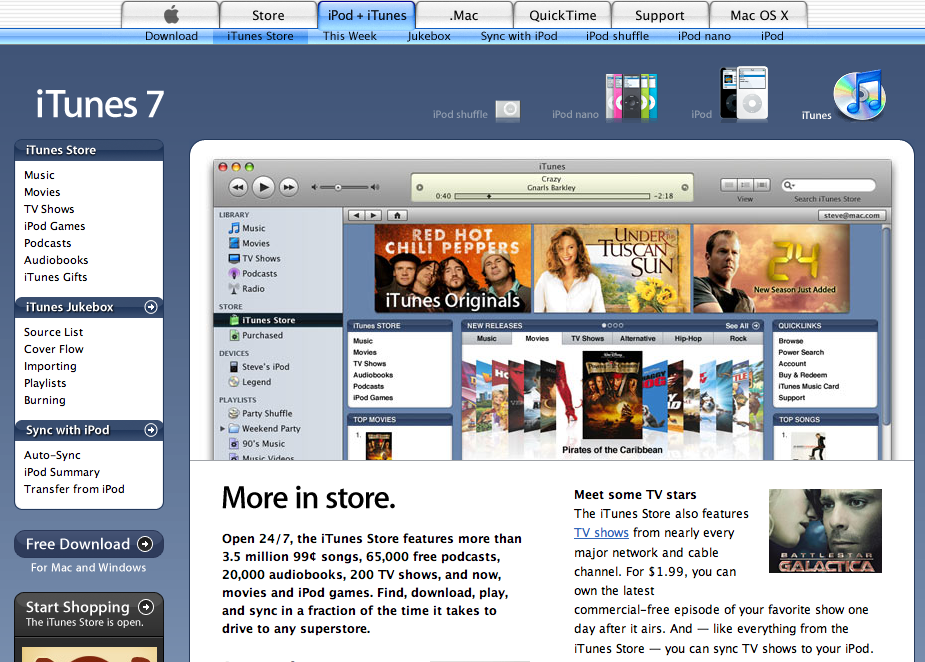The width and height of the screenshot is (925, 662).
Task: Open Transfer from iPod link
Action: click(x=74, y=489)
